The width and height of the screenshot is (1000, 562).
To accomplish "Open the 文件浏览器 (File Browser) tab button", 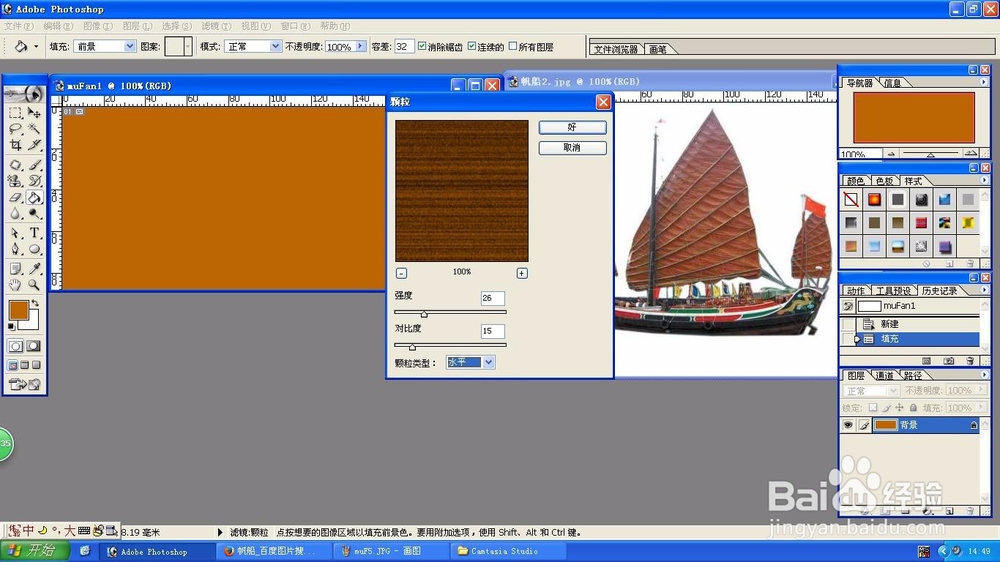I will click(615, 49).
